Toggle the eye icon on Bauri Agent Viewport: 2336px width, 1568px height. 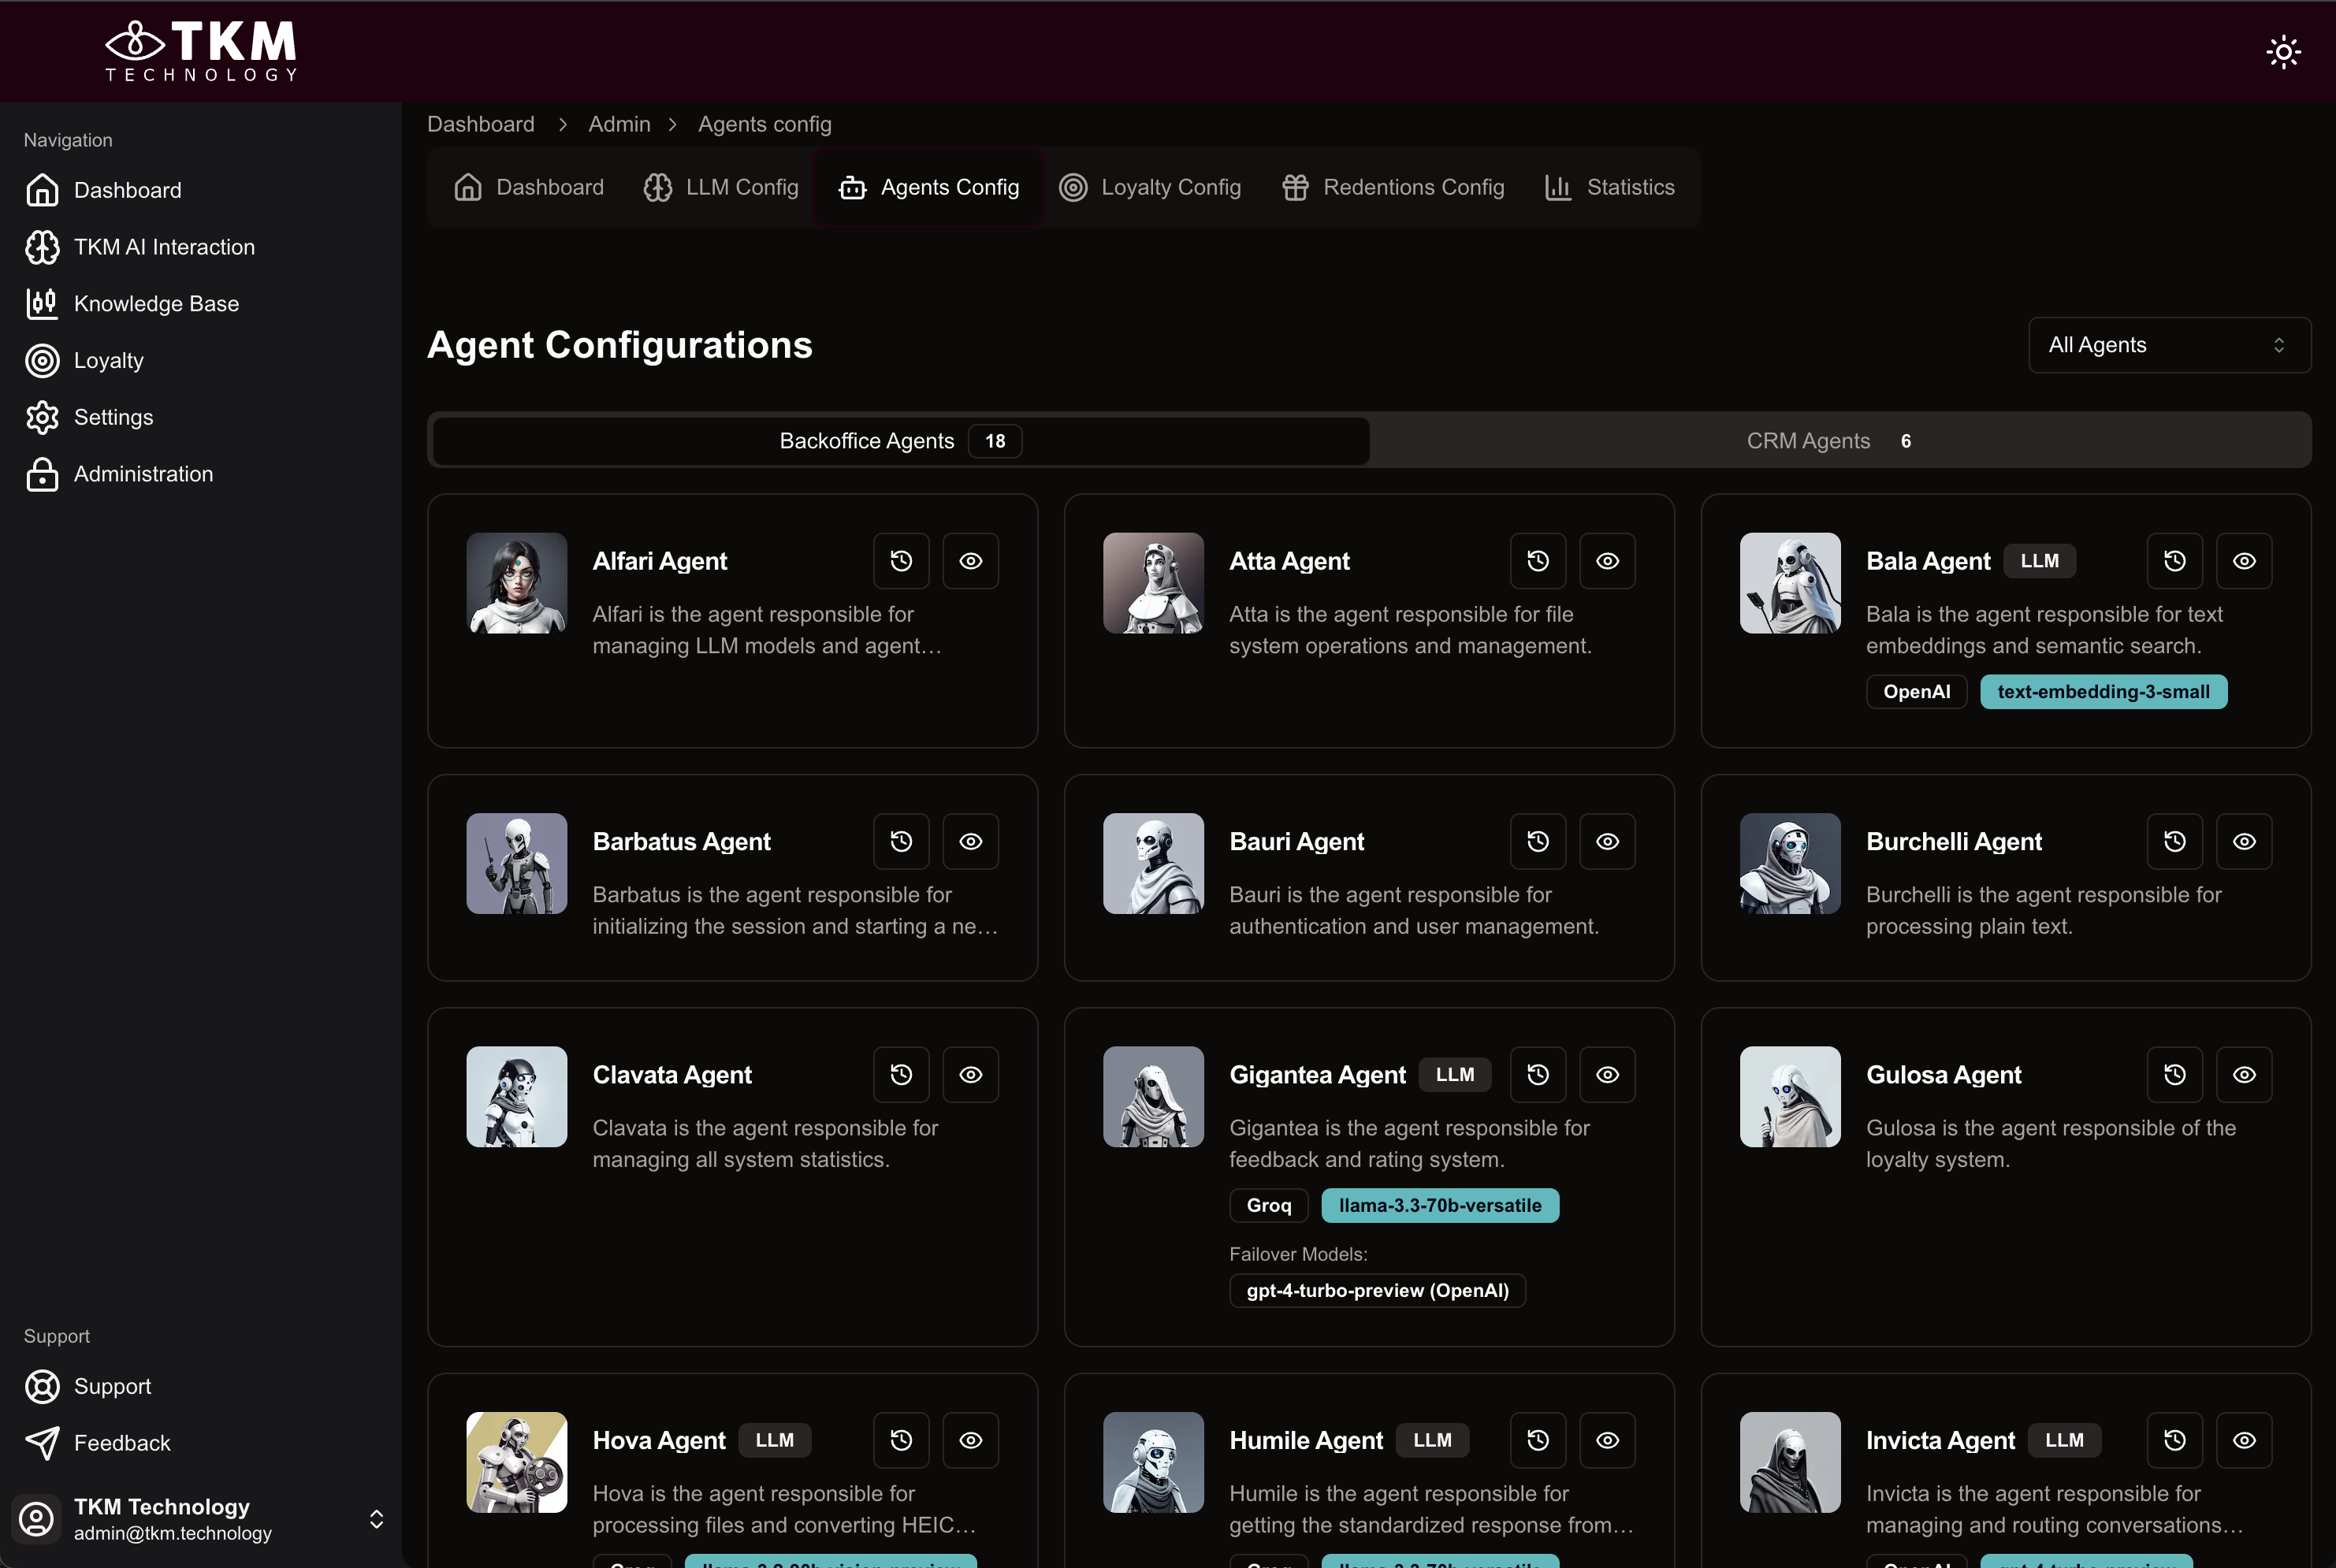click(x=1607, y=842)
